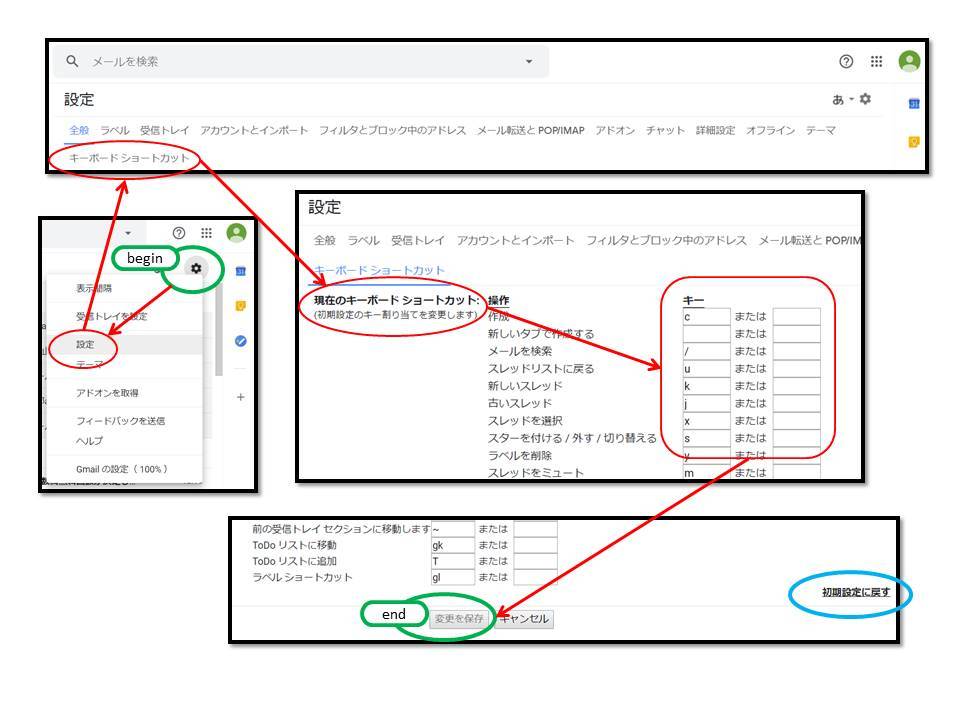
Task: Click the star toggle key field containing s
Action: [707, 438]
